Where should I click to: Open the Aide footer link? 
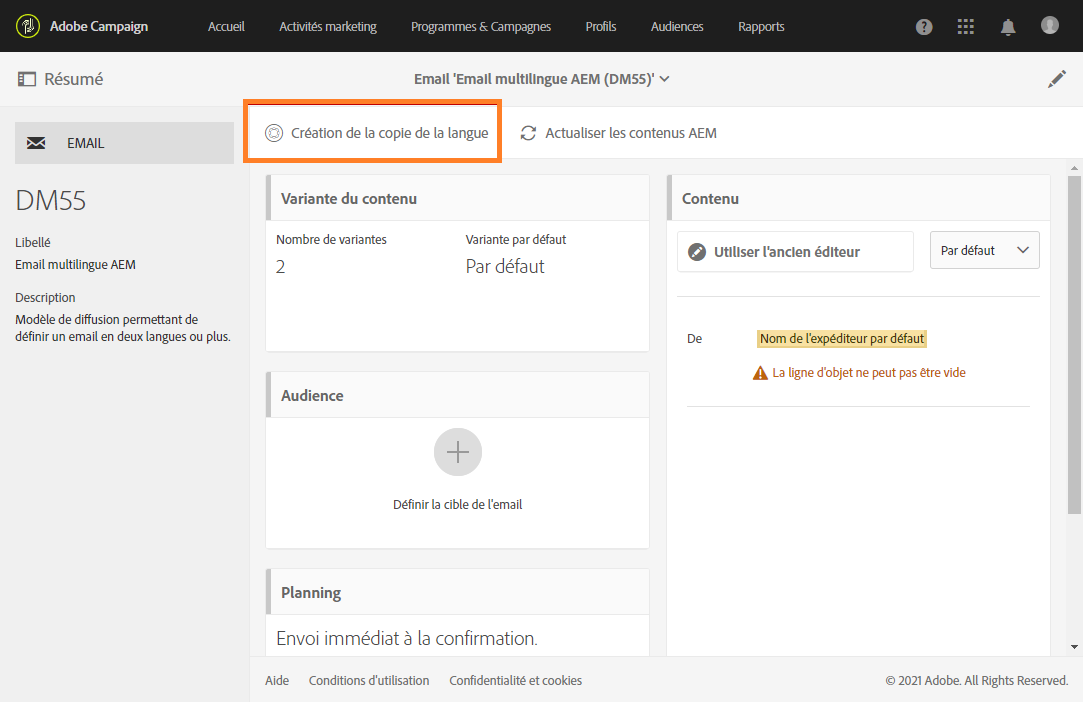click(x=277, y=681)
